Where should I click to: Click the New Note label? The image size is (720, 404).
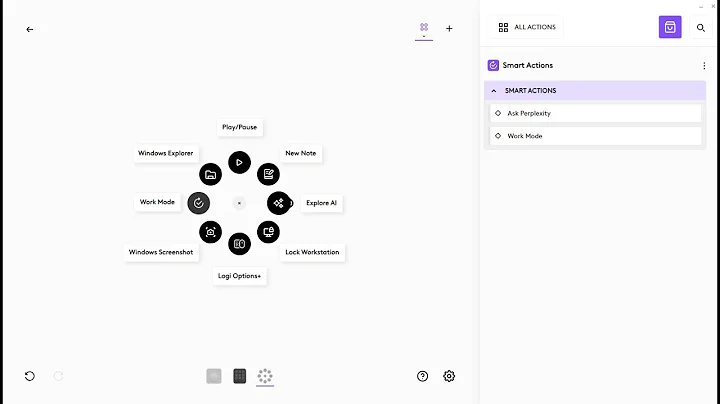pyautogui.click(x=301, y=153)
